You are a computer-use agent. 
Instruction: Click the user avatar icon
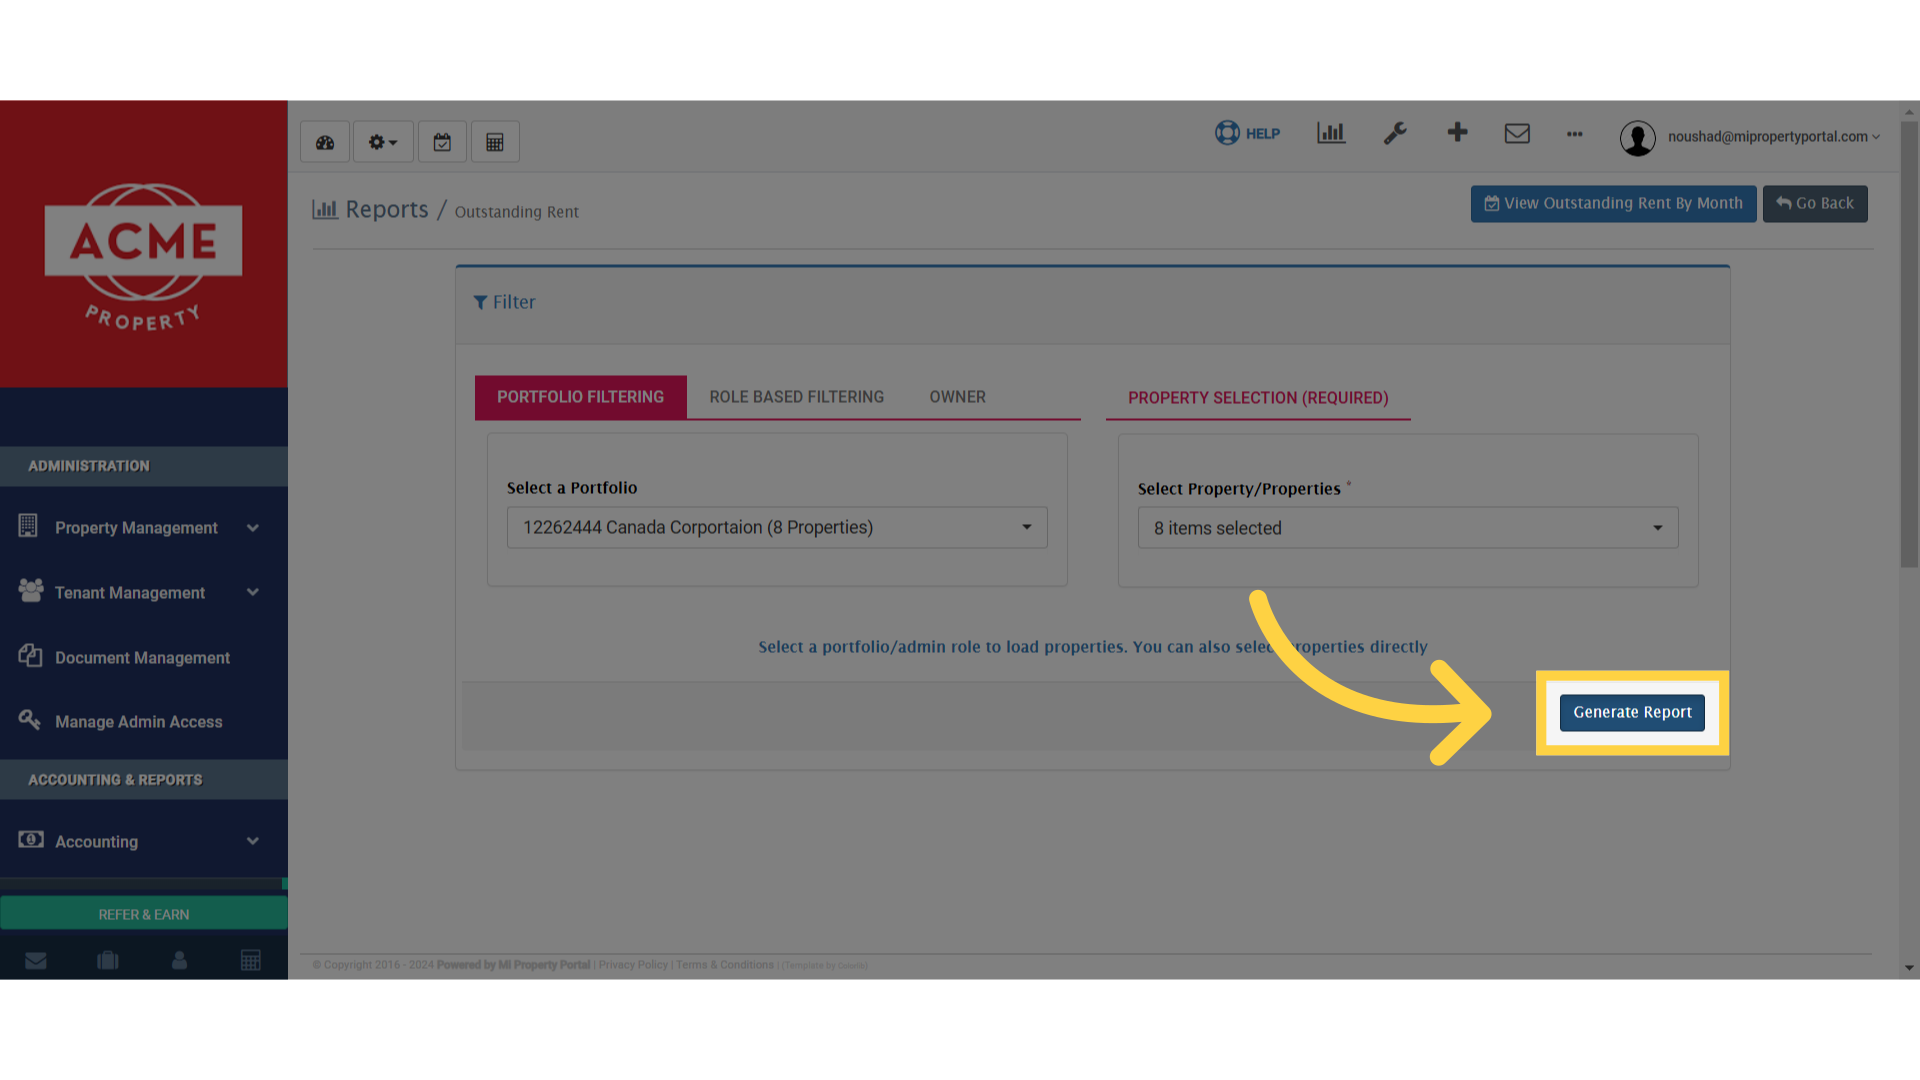pyautogui.click(x=1638, y=138)
